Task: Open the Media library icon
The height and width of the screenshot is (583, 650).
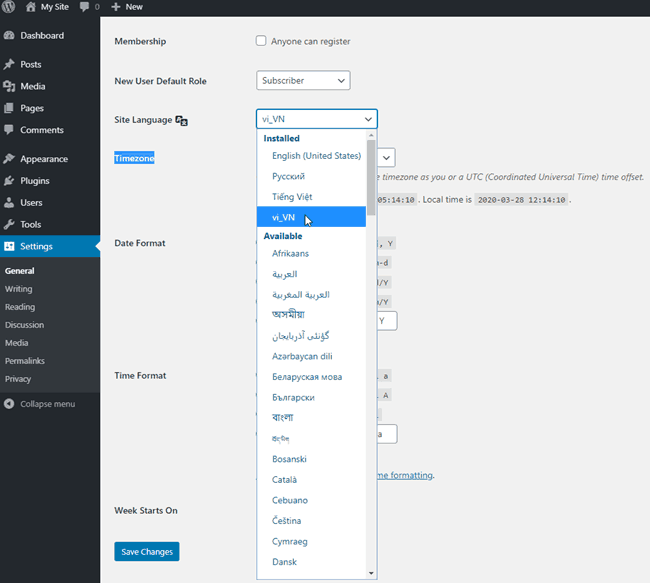Action: point(9,86)
